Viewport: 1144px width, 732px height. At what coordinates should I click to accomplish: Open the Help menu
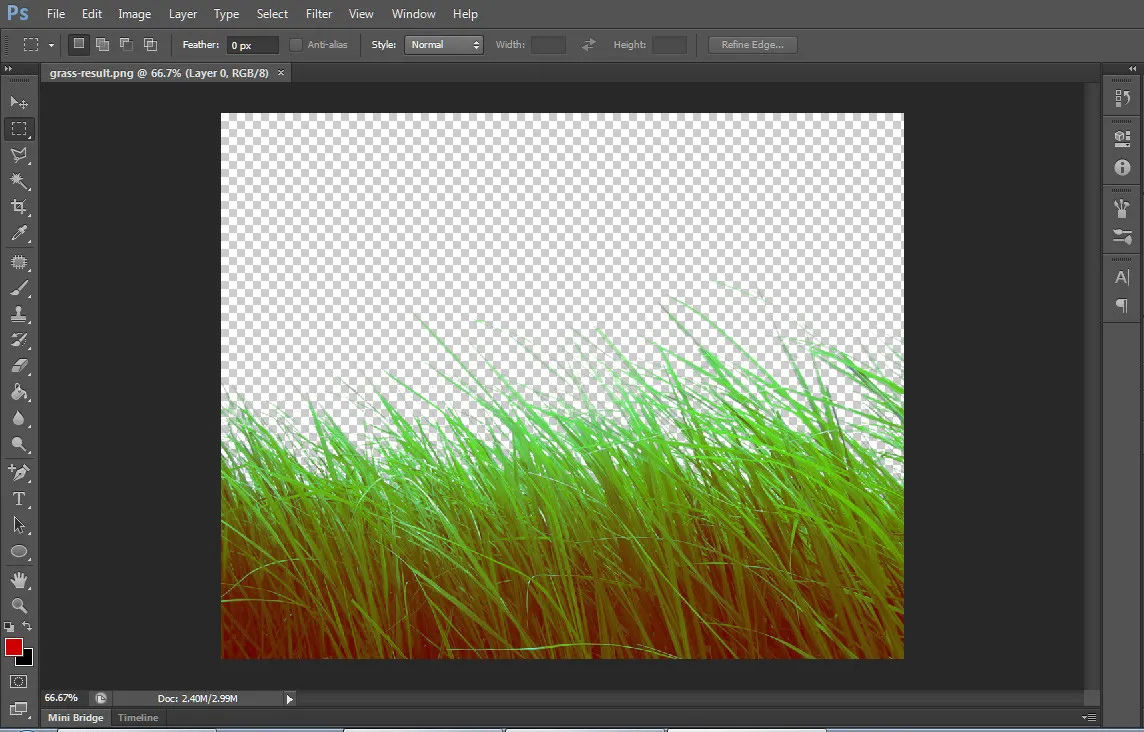[x=465, y=14]
